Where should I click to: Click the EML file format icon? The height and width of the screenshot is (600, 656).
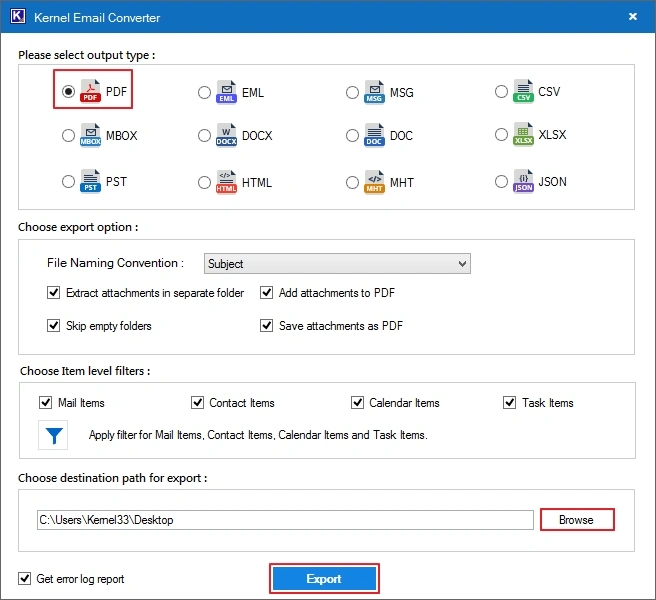click(226, 92)
